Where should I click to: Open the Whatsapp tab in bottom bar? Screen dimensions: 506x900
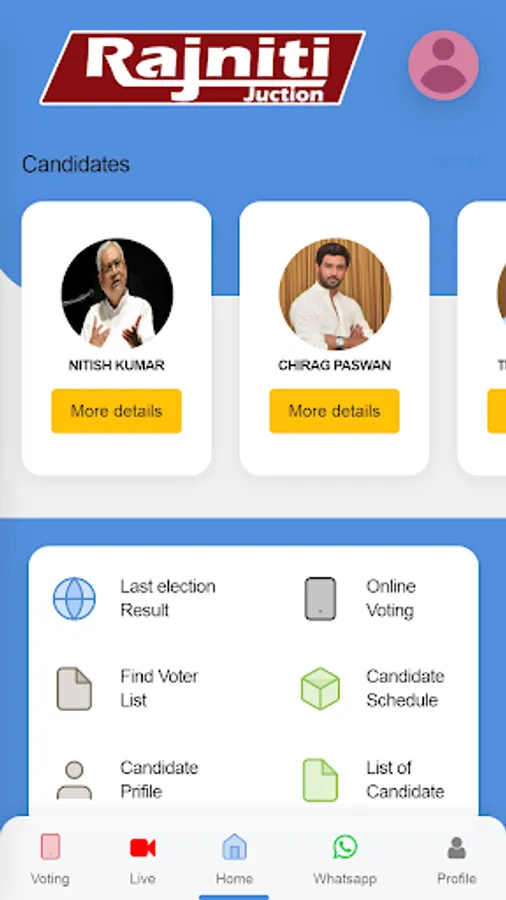(345, 859)
